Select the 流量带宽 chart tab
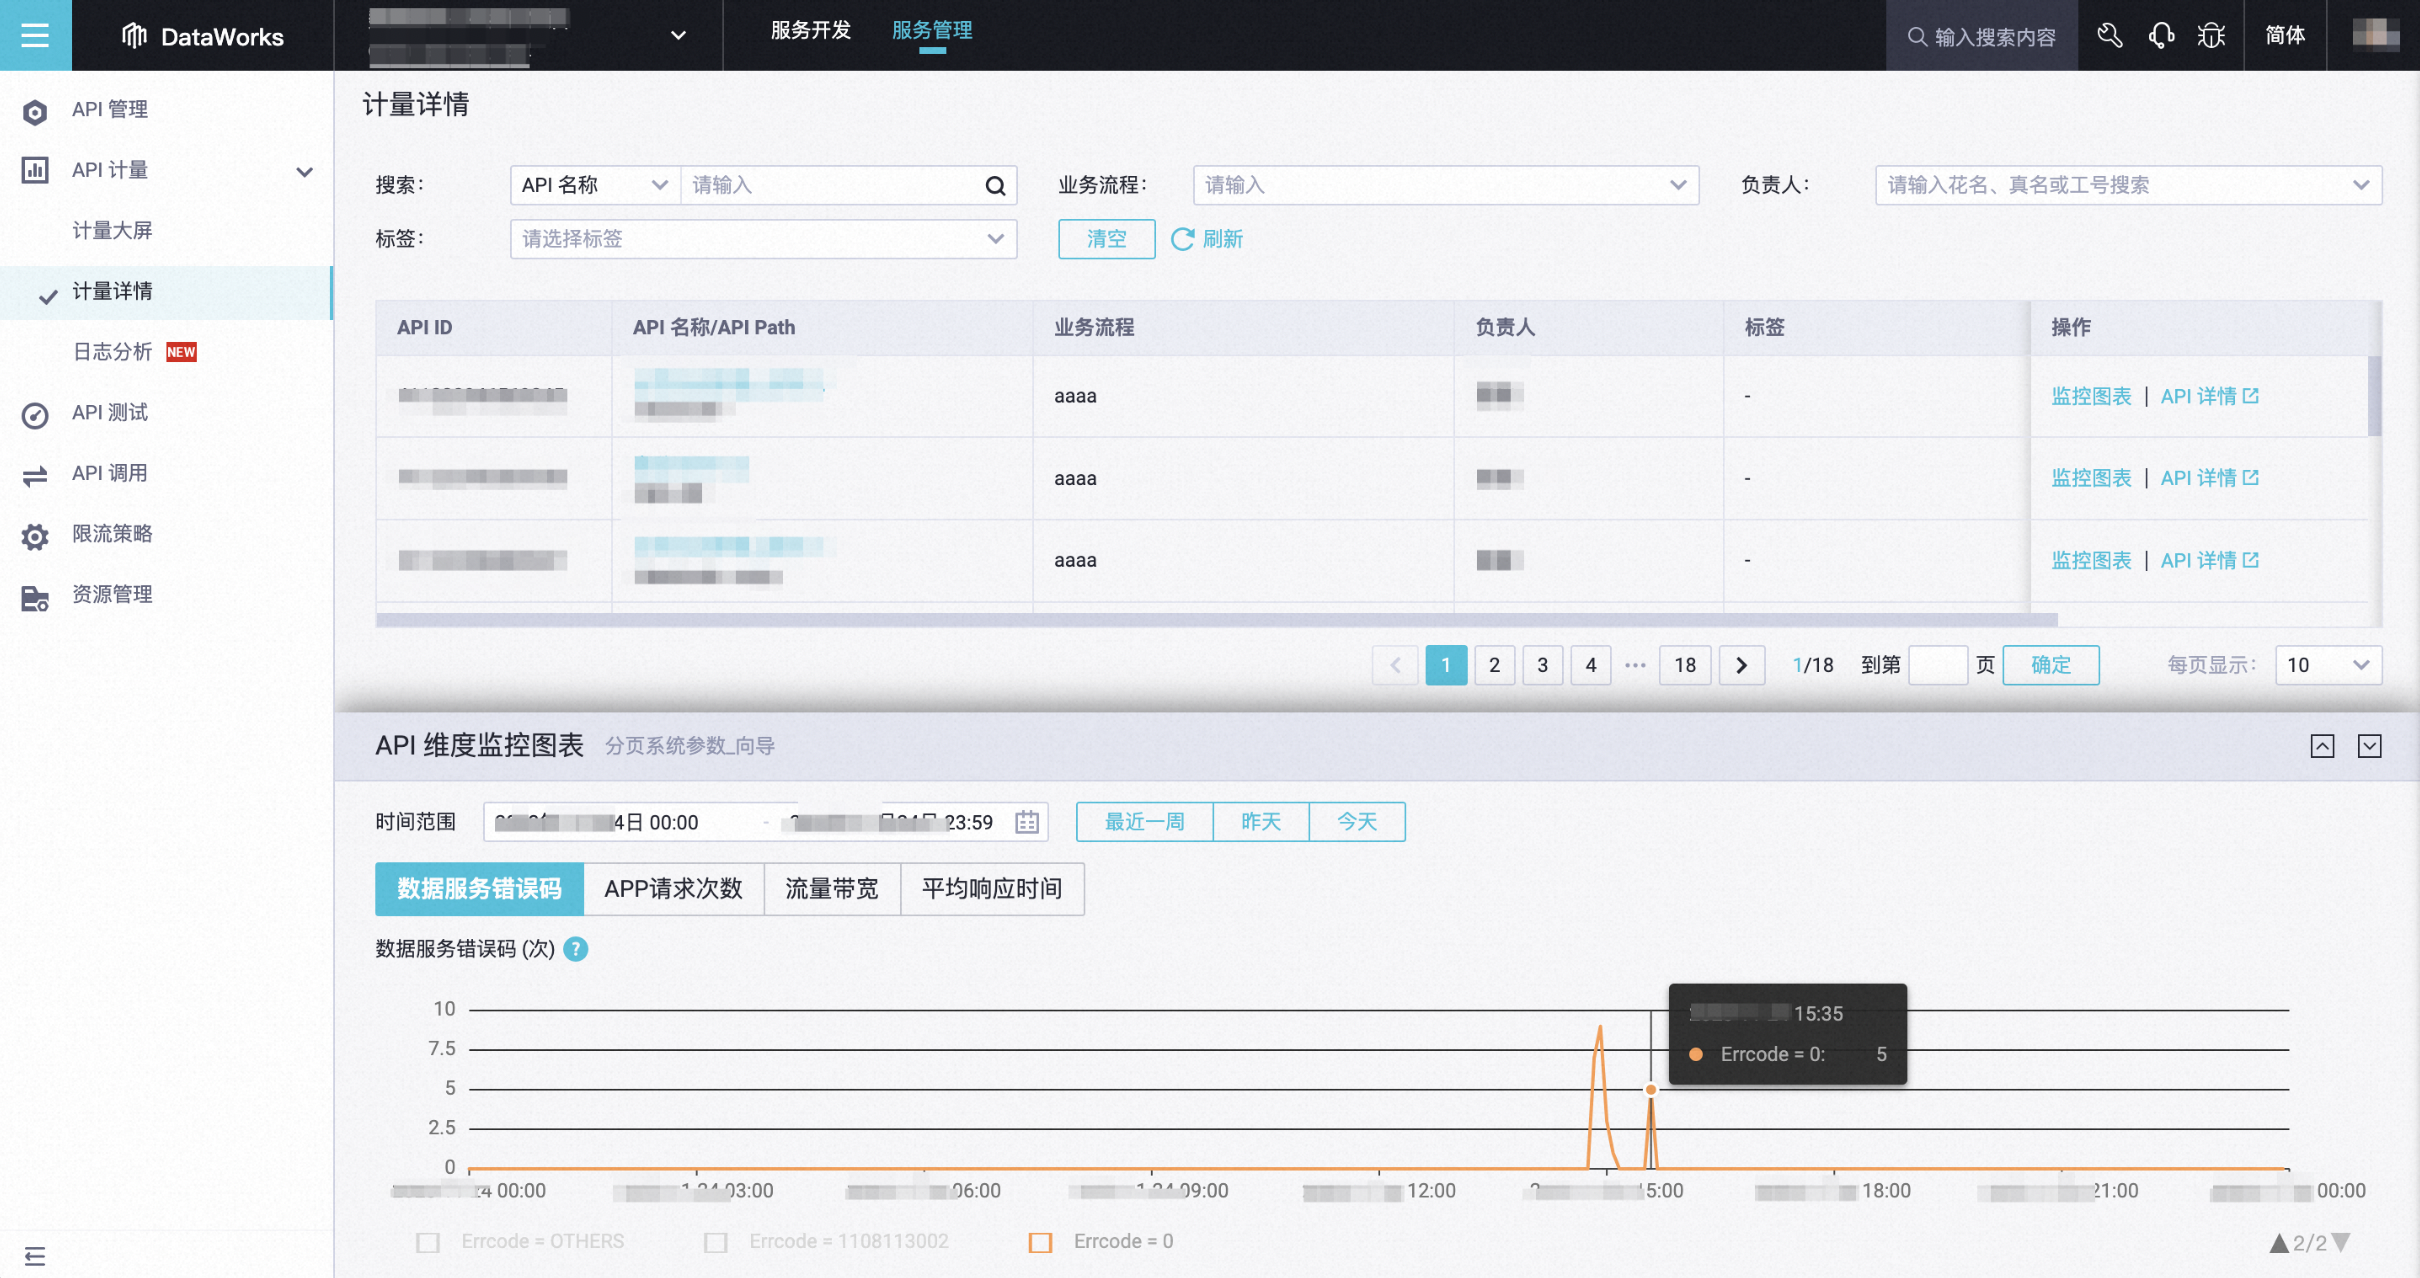Screen dimensions: 2420x1278 (832, 889)
